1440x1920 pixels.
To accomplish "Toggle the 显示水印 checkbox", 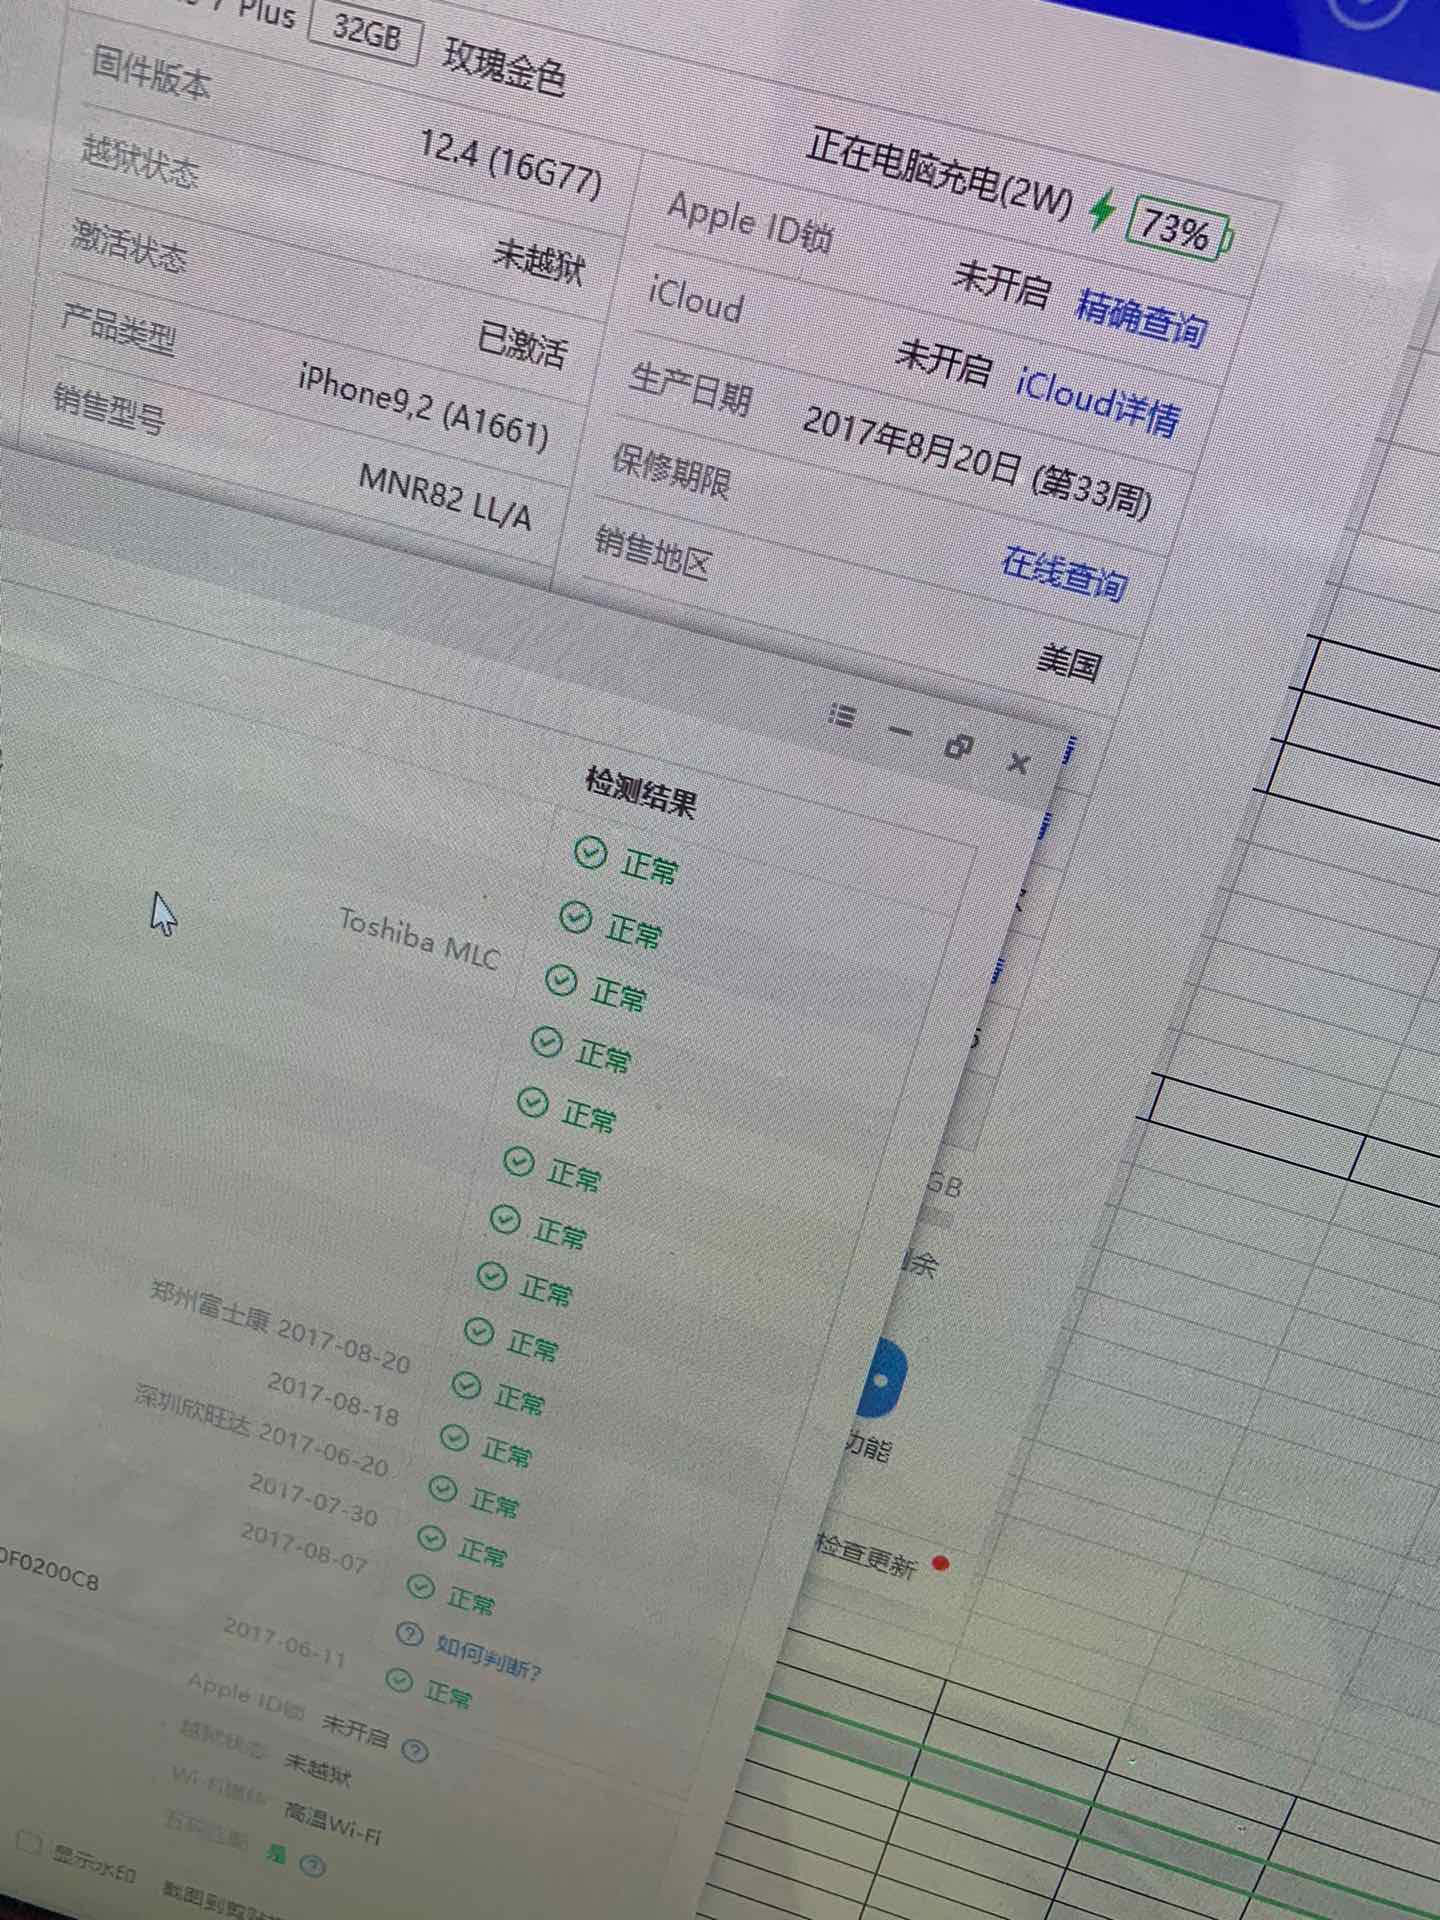I will click(31, 1842).
